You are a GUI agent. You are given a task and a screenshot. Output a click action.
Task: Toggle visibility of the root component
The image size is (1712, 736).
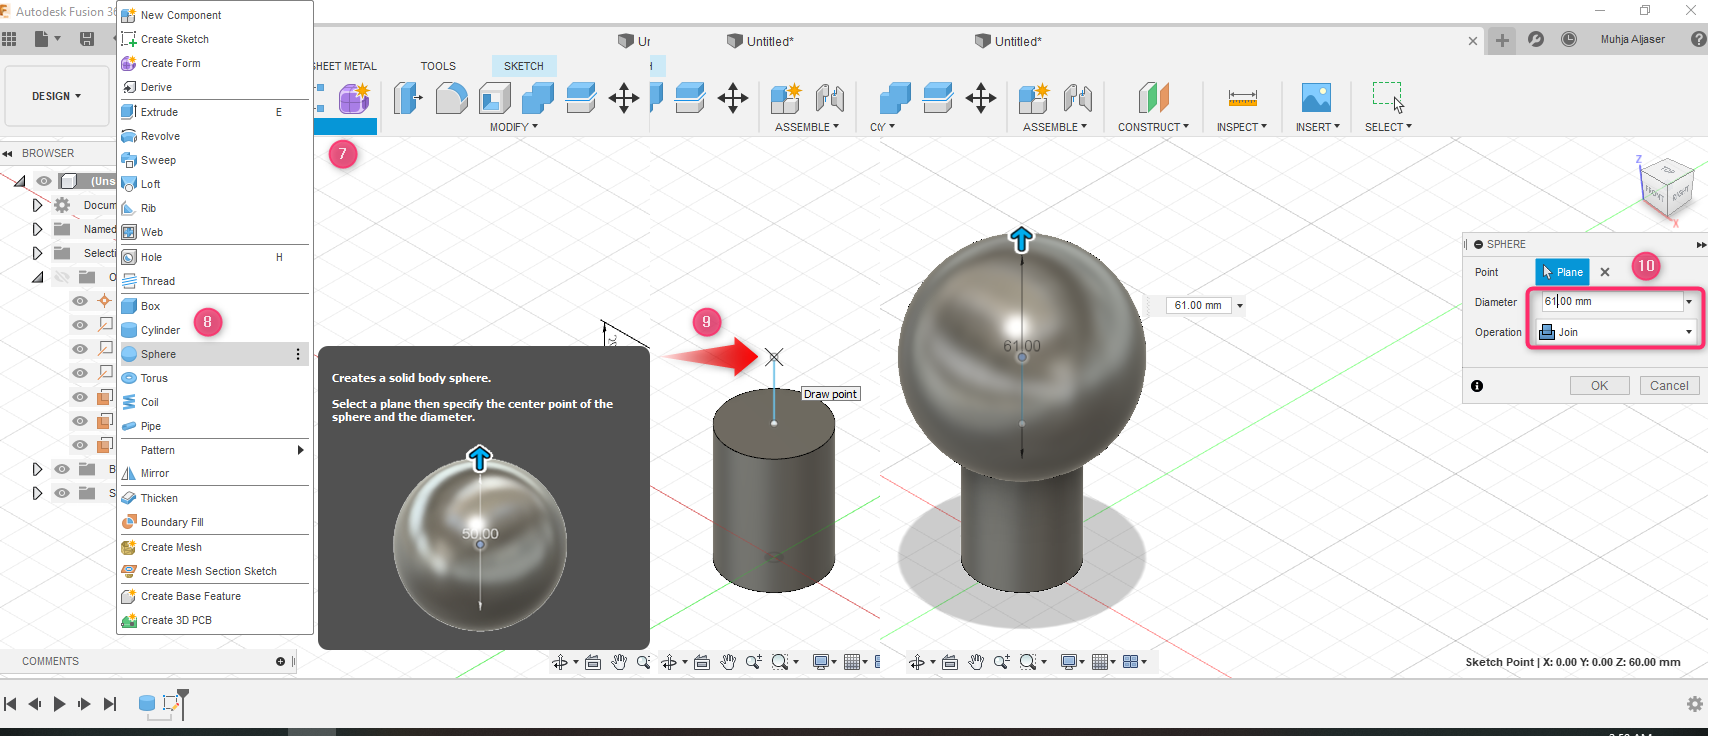tap(44, 181)
